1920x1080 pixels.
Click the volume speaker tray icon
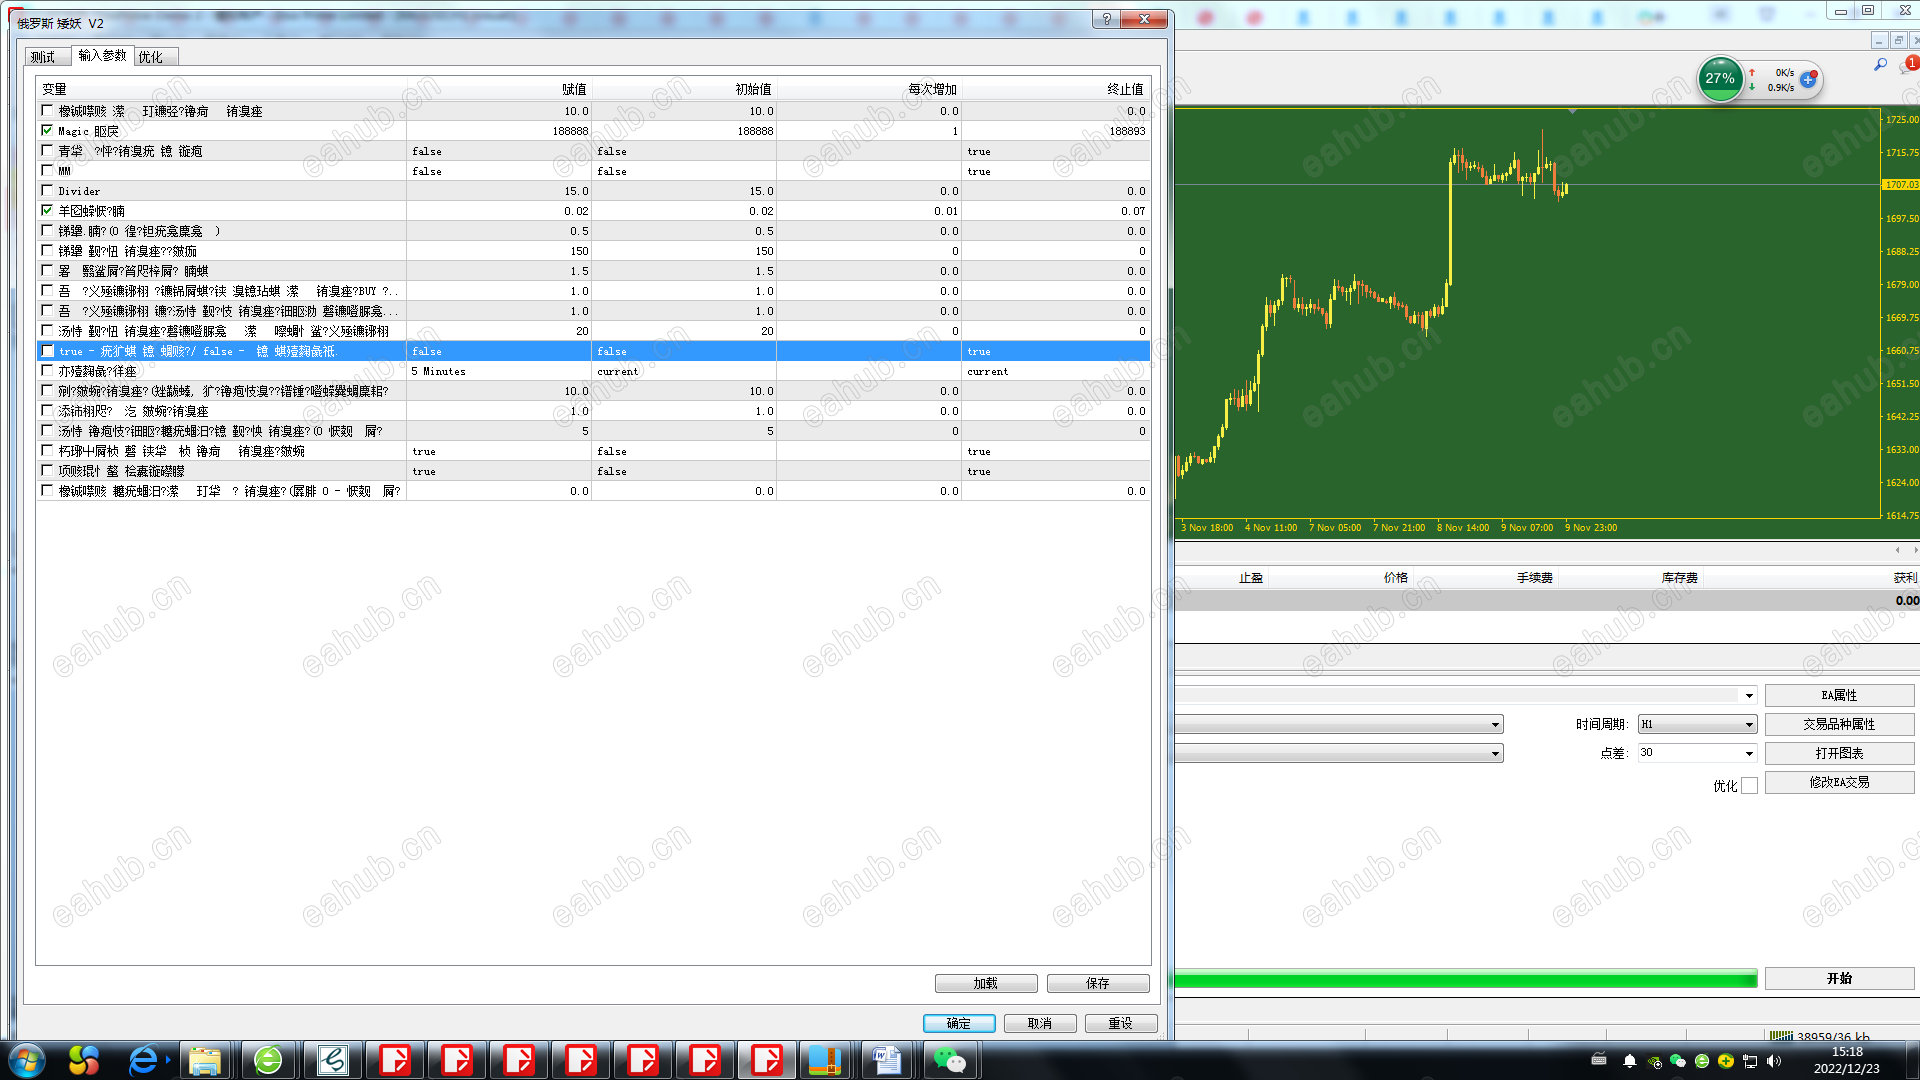pos(1774,1061)
